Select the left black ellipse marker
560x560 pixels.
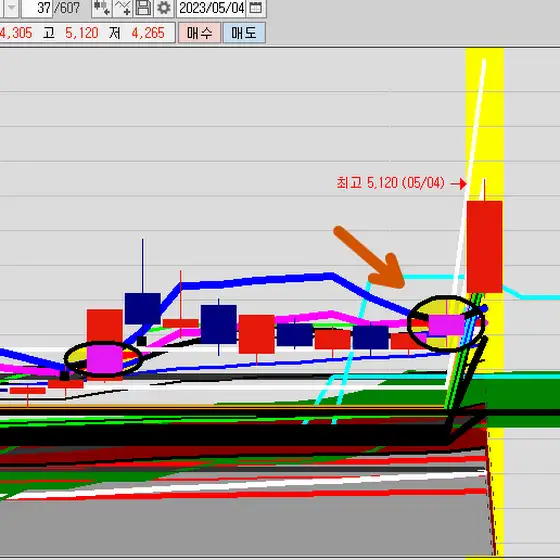tap(103, 359)
